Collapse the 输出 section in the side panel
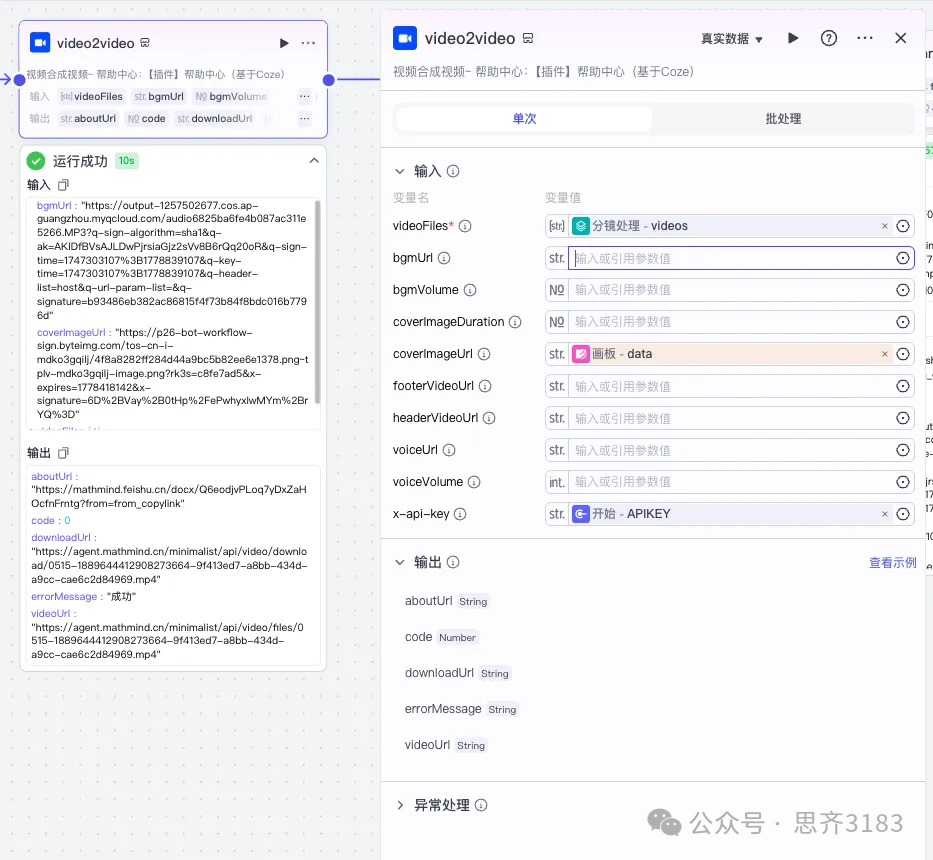This screenshot has height=860, width=933. (399, 562)
